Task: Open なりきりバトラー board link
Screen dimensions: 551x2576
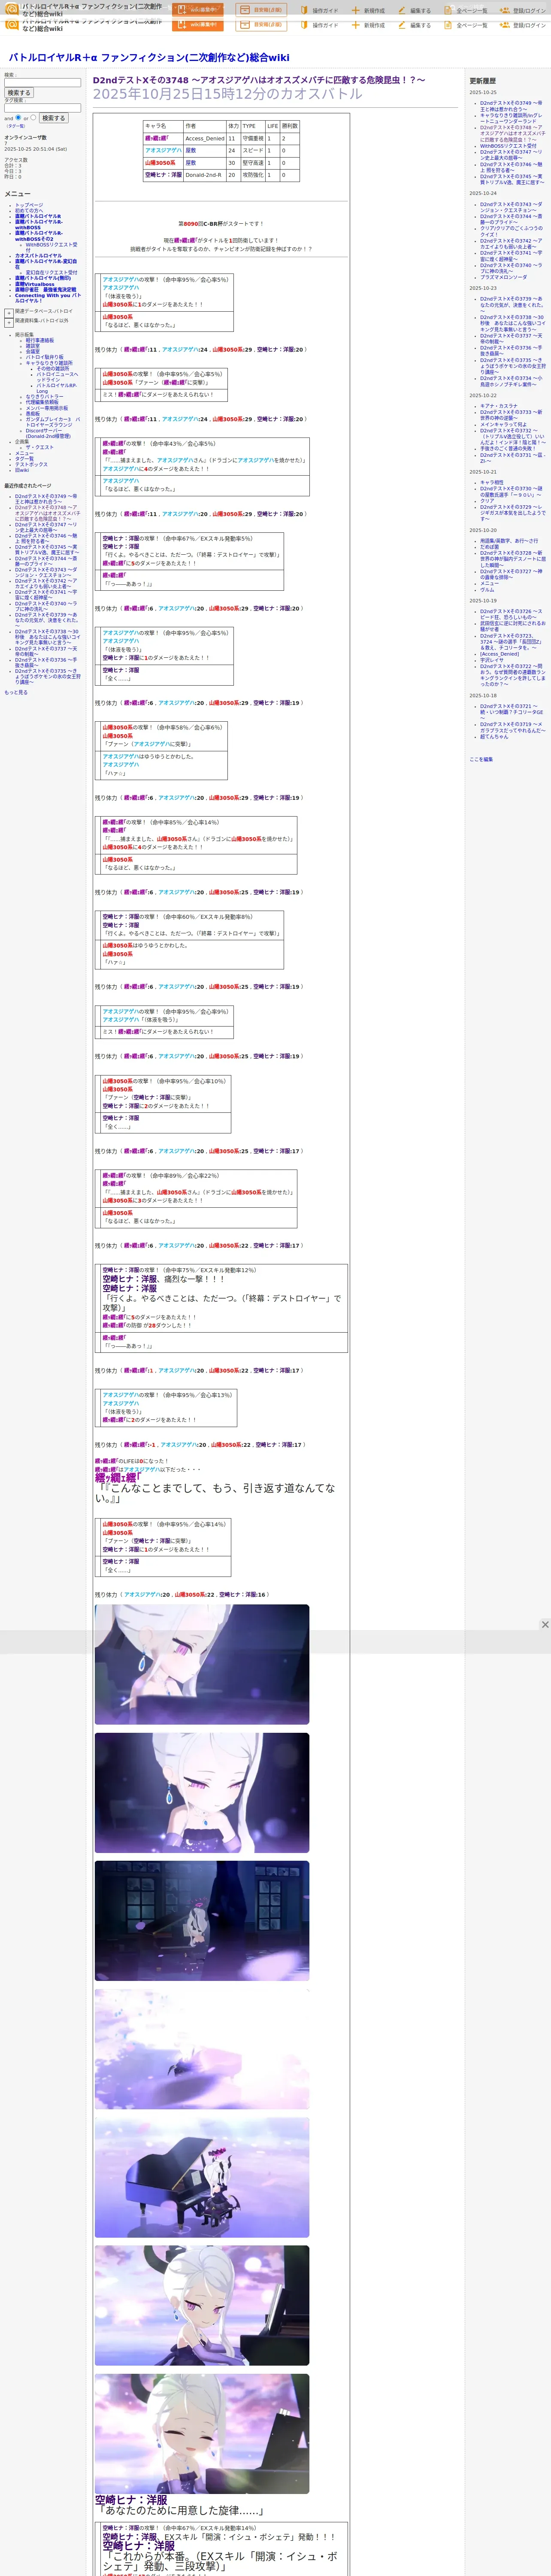Action: tap(44, 397)
